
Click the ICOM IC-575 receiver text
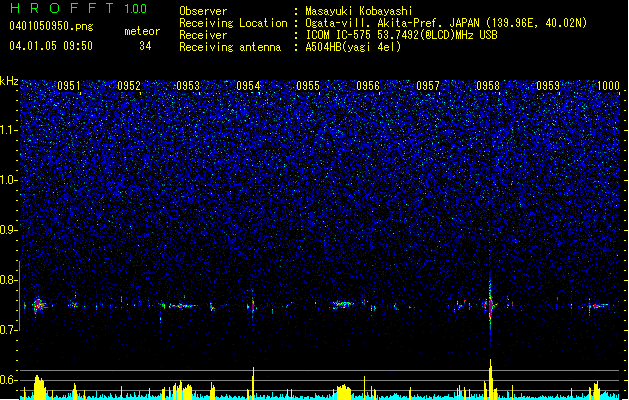[402, 35]
